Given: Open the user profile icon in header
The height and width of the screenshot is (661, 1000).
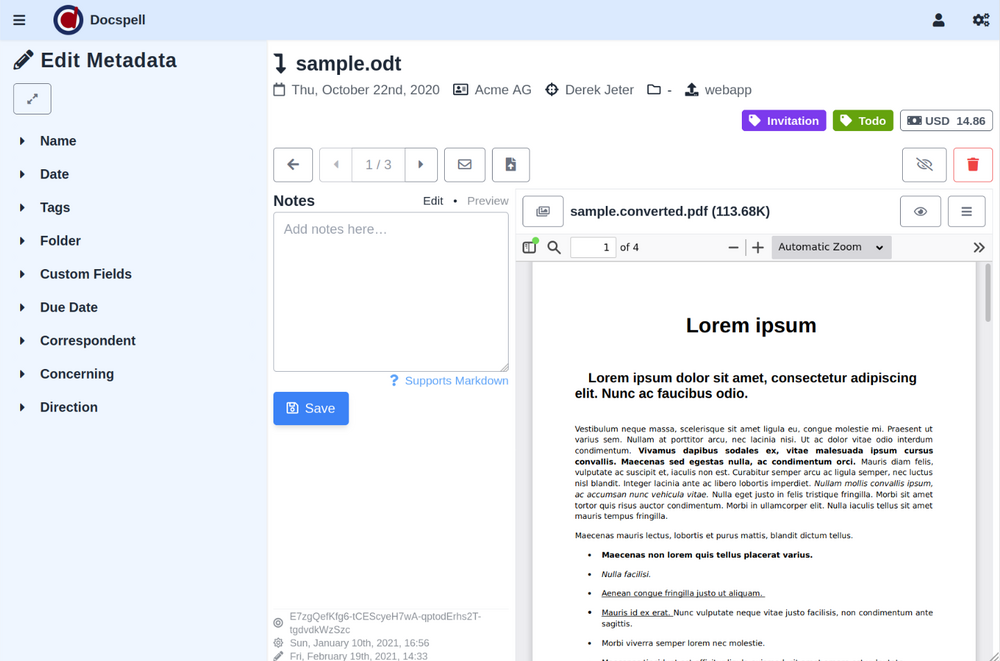Looking at the screenshot, I should tap(938, 20).
